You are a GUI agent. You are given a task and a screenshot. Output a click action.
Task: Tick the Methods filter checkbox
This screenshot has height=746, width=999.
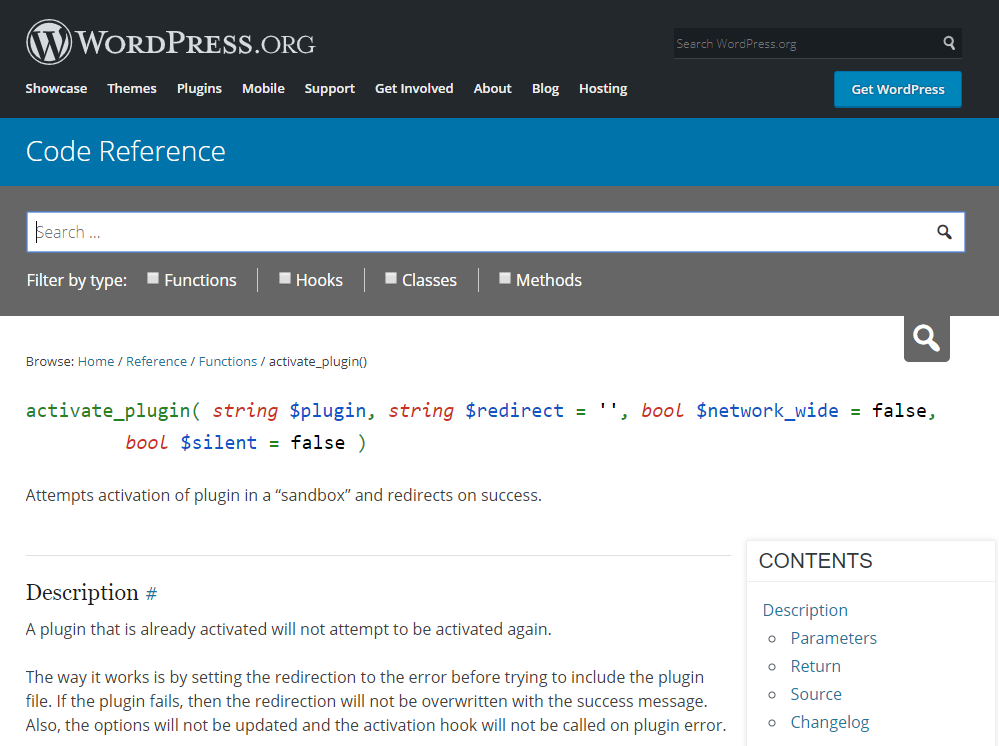pos(505,278)
